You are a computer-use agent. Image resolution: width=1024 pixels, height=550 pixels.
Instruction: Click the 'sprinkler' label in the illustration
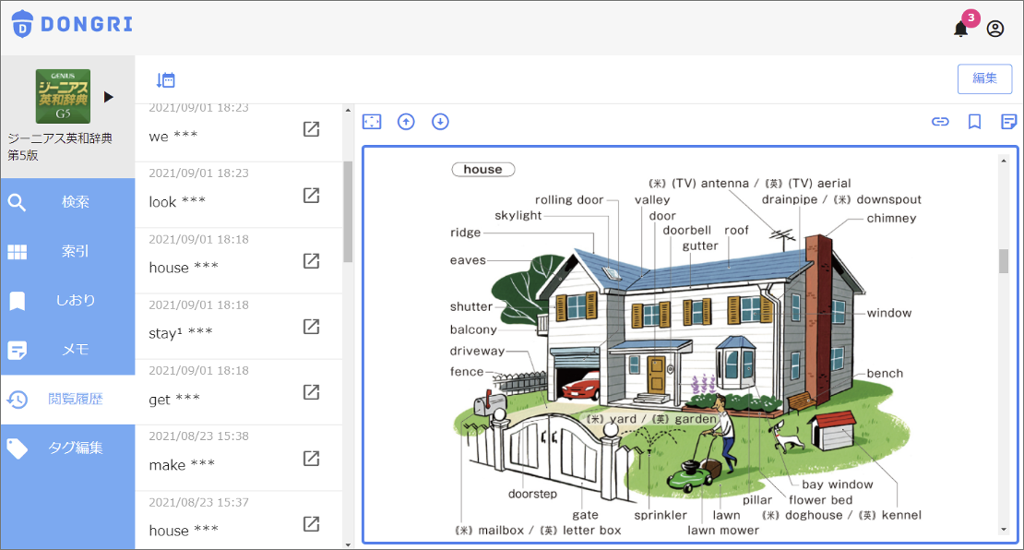pyautogui.click(x=660, y=515)
